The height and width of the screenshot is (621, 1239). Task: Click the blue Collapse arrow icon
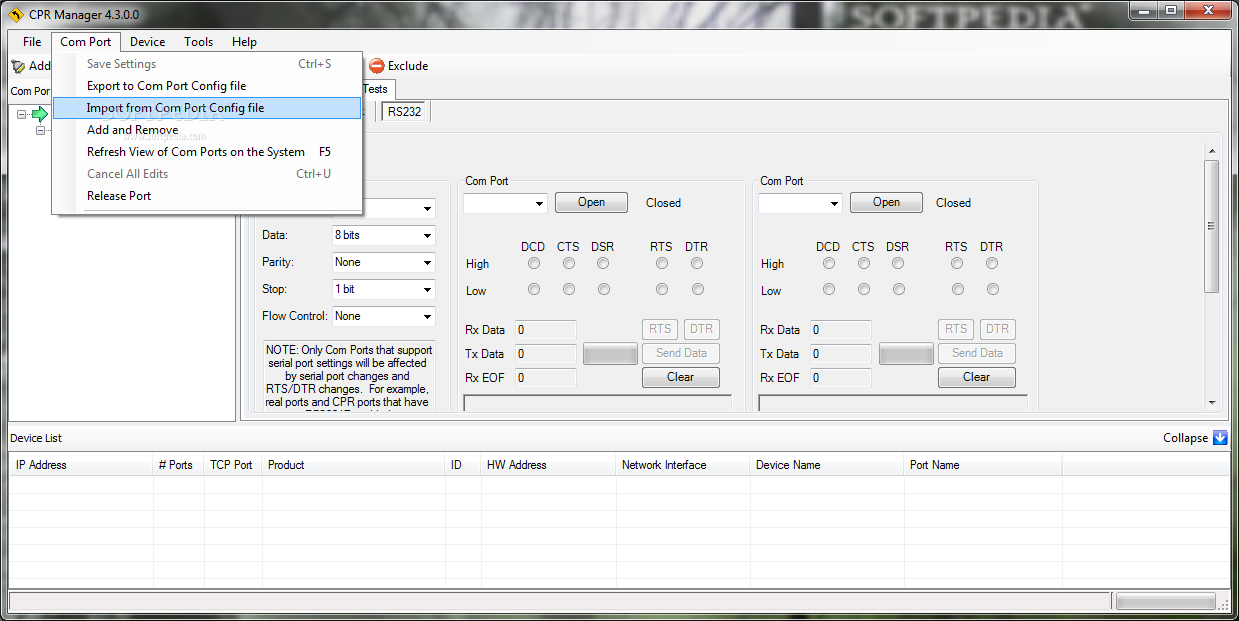click(1219, 438)
